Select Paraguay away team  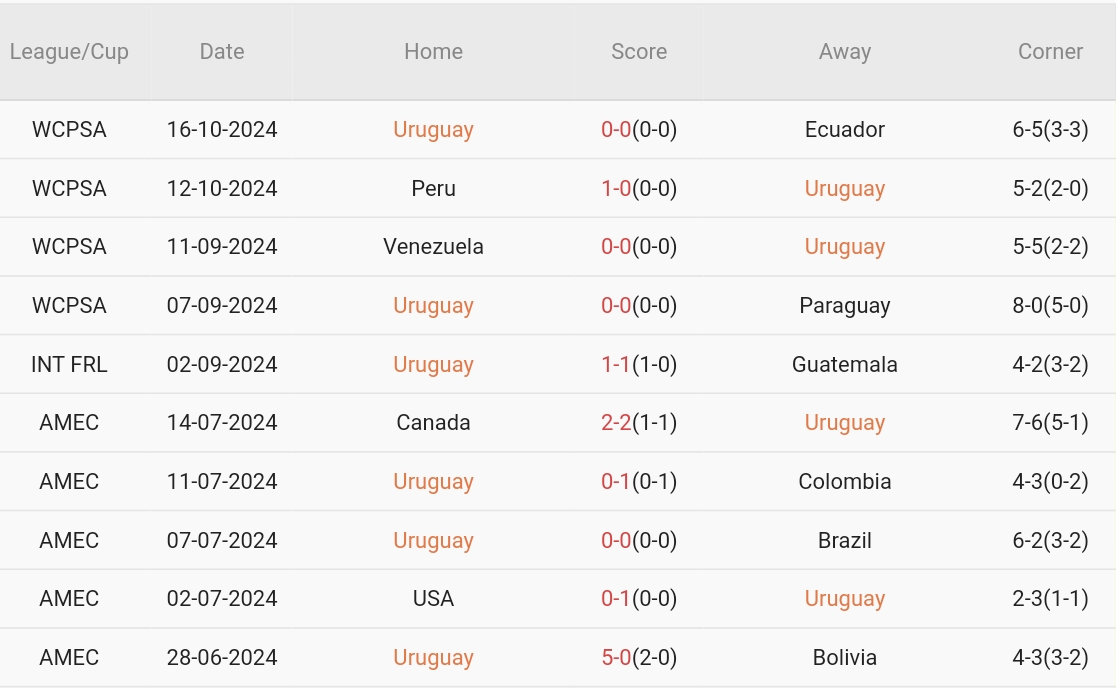(844, 306)
